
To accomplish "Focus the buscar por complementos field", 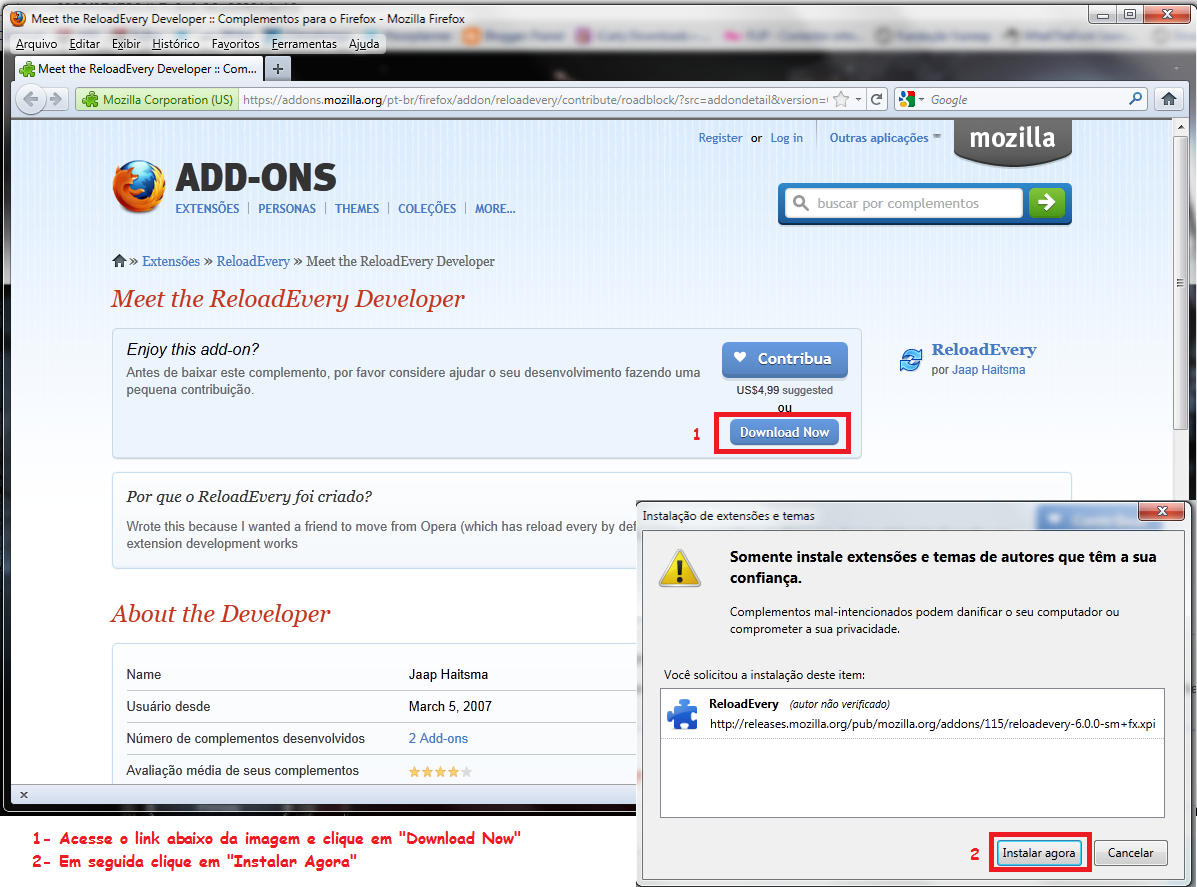I will (904, 203).
